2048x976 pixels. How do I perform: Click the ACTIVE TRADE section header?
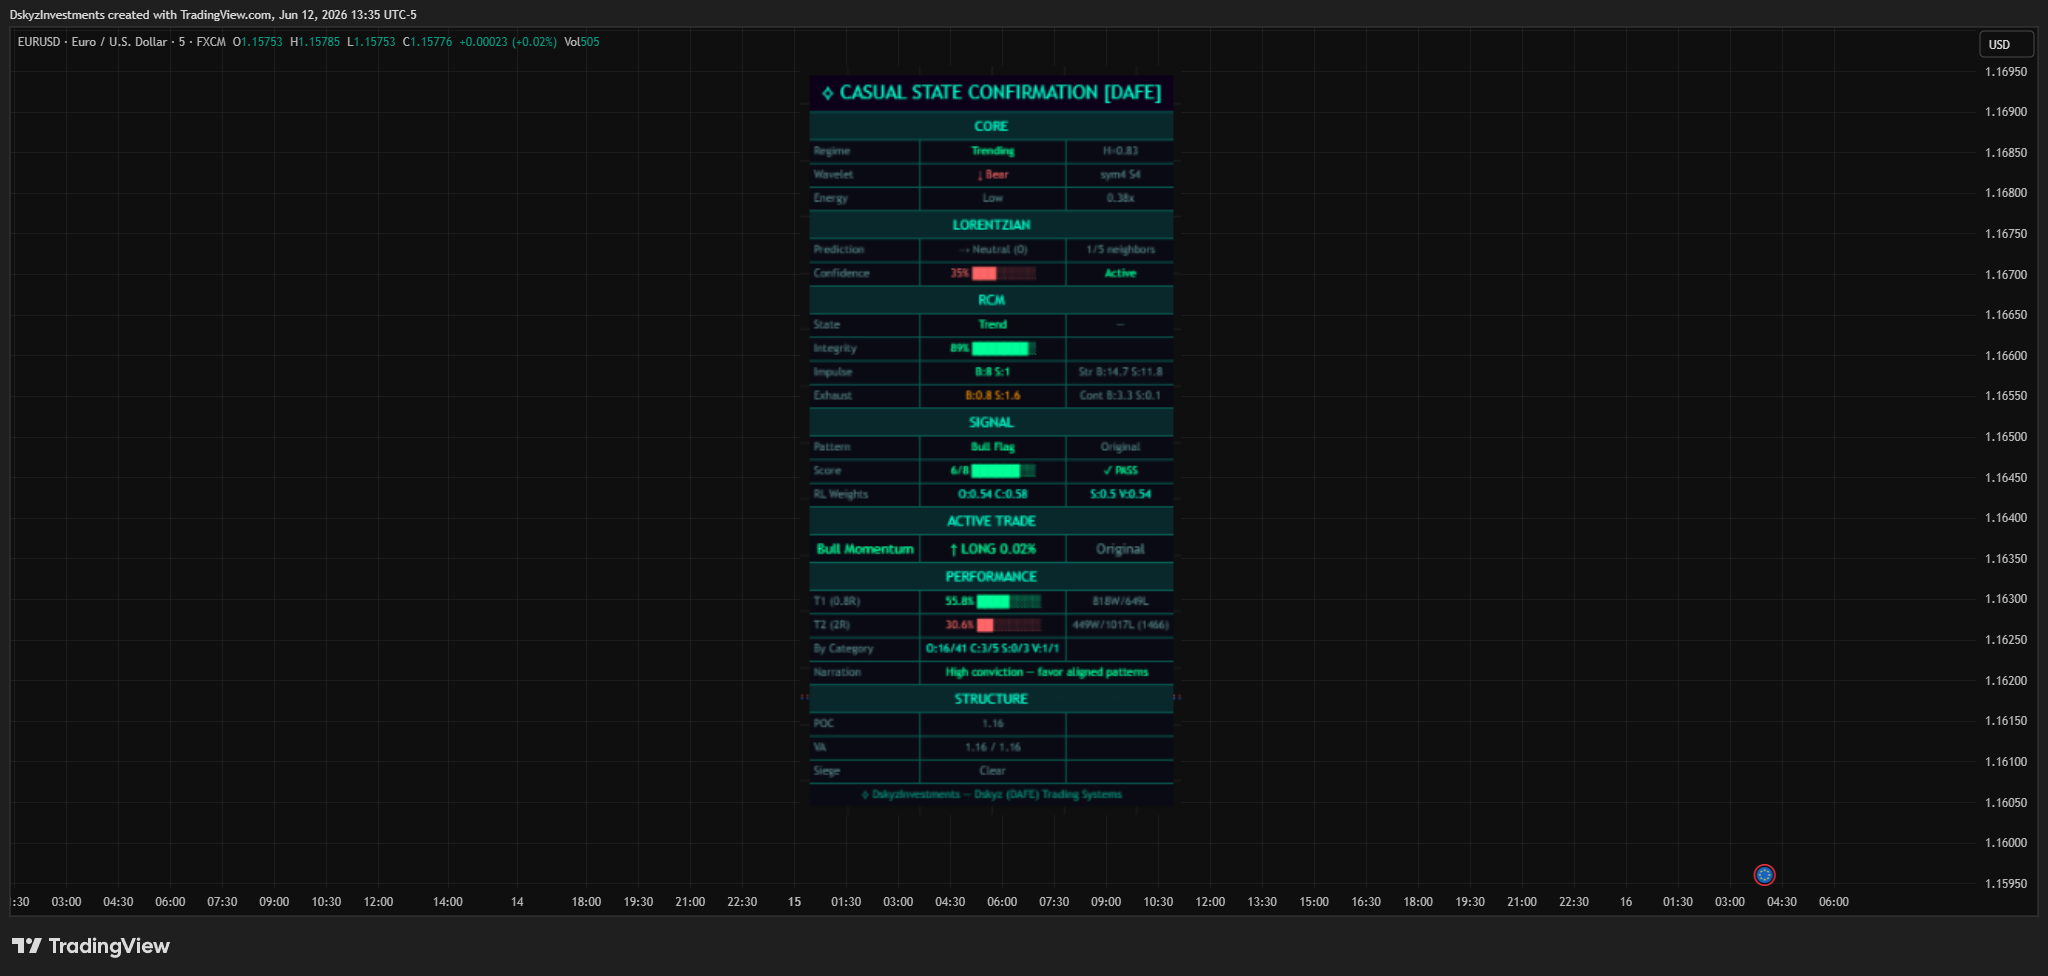click(x=991, y=521)
